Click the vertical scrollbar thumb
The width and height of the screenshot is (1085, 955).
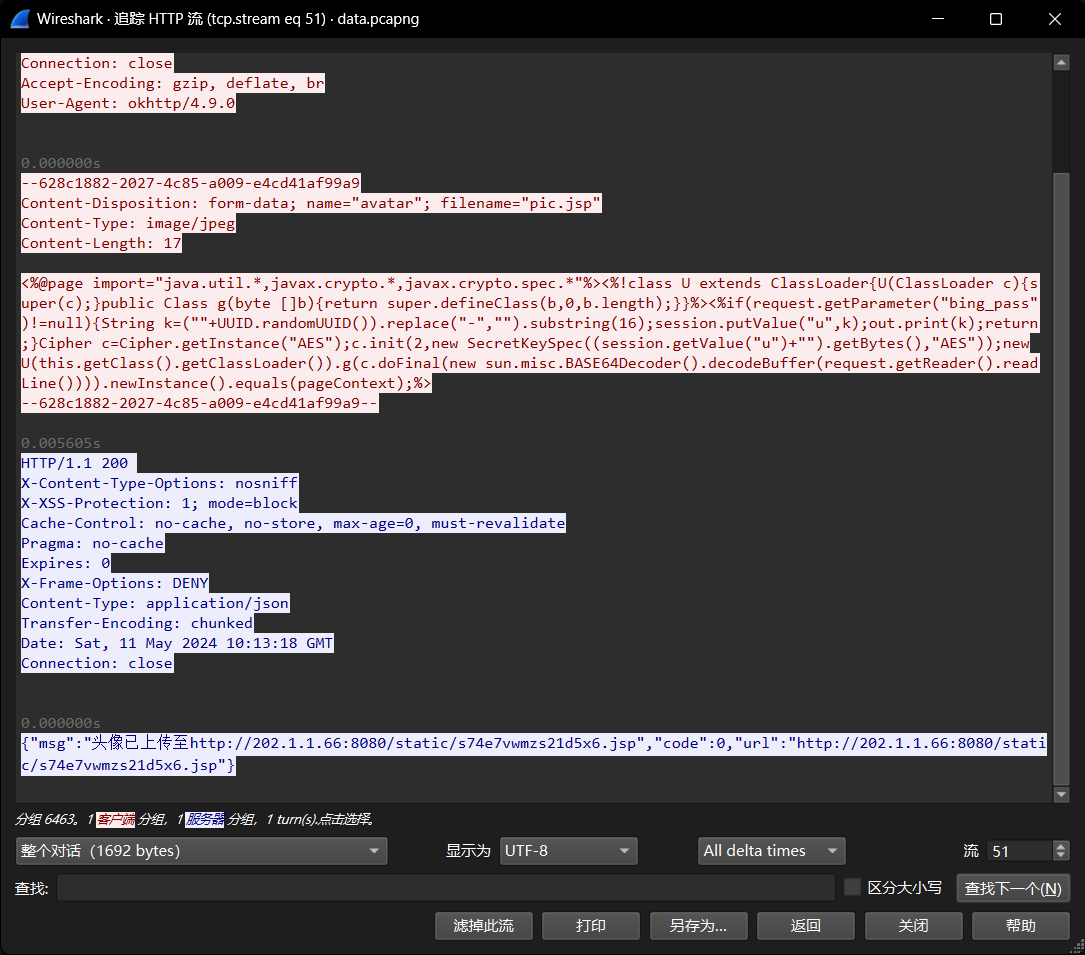point(1061,478)
